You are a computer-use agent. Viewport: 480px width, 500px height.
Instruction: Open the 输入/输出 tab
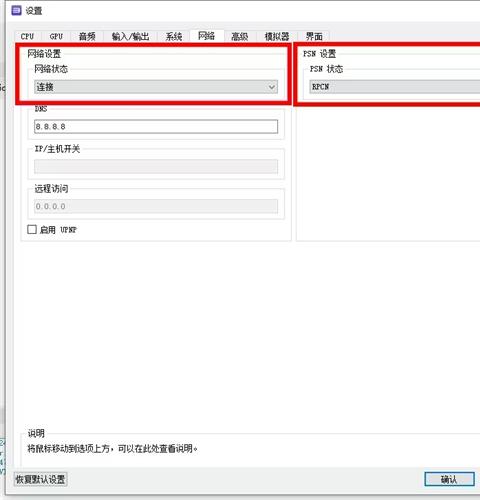(x=130, y=36)
